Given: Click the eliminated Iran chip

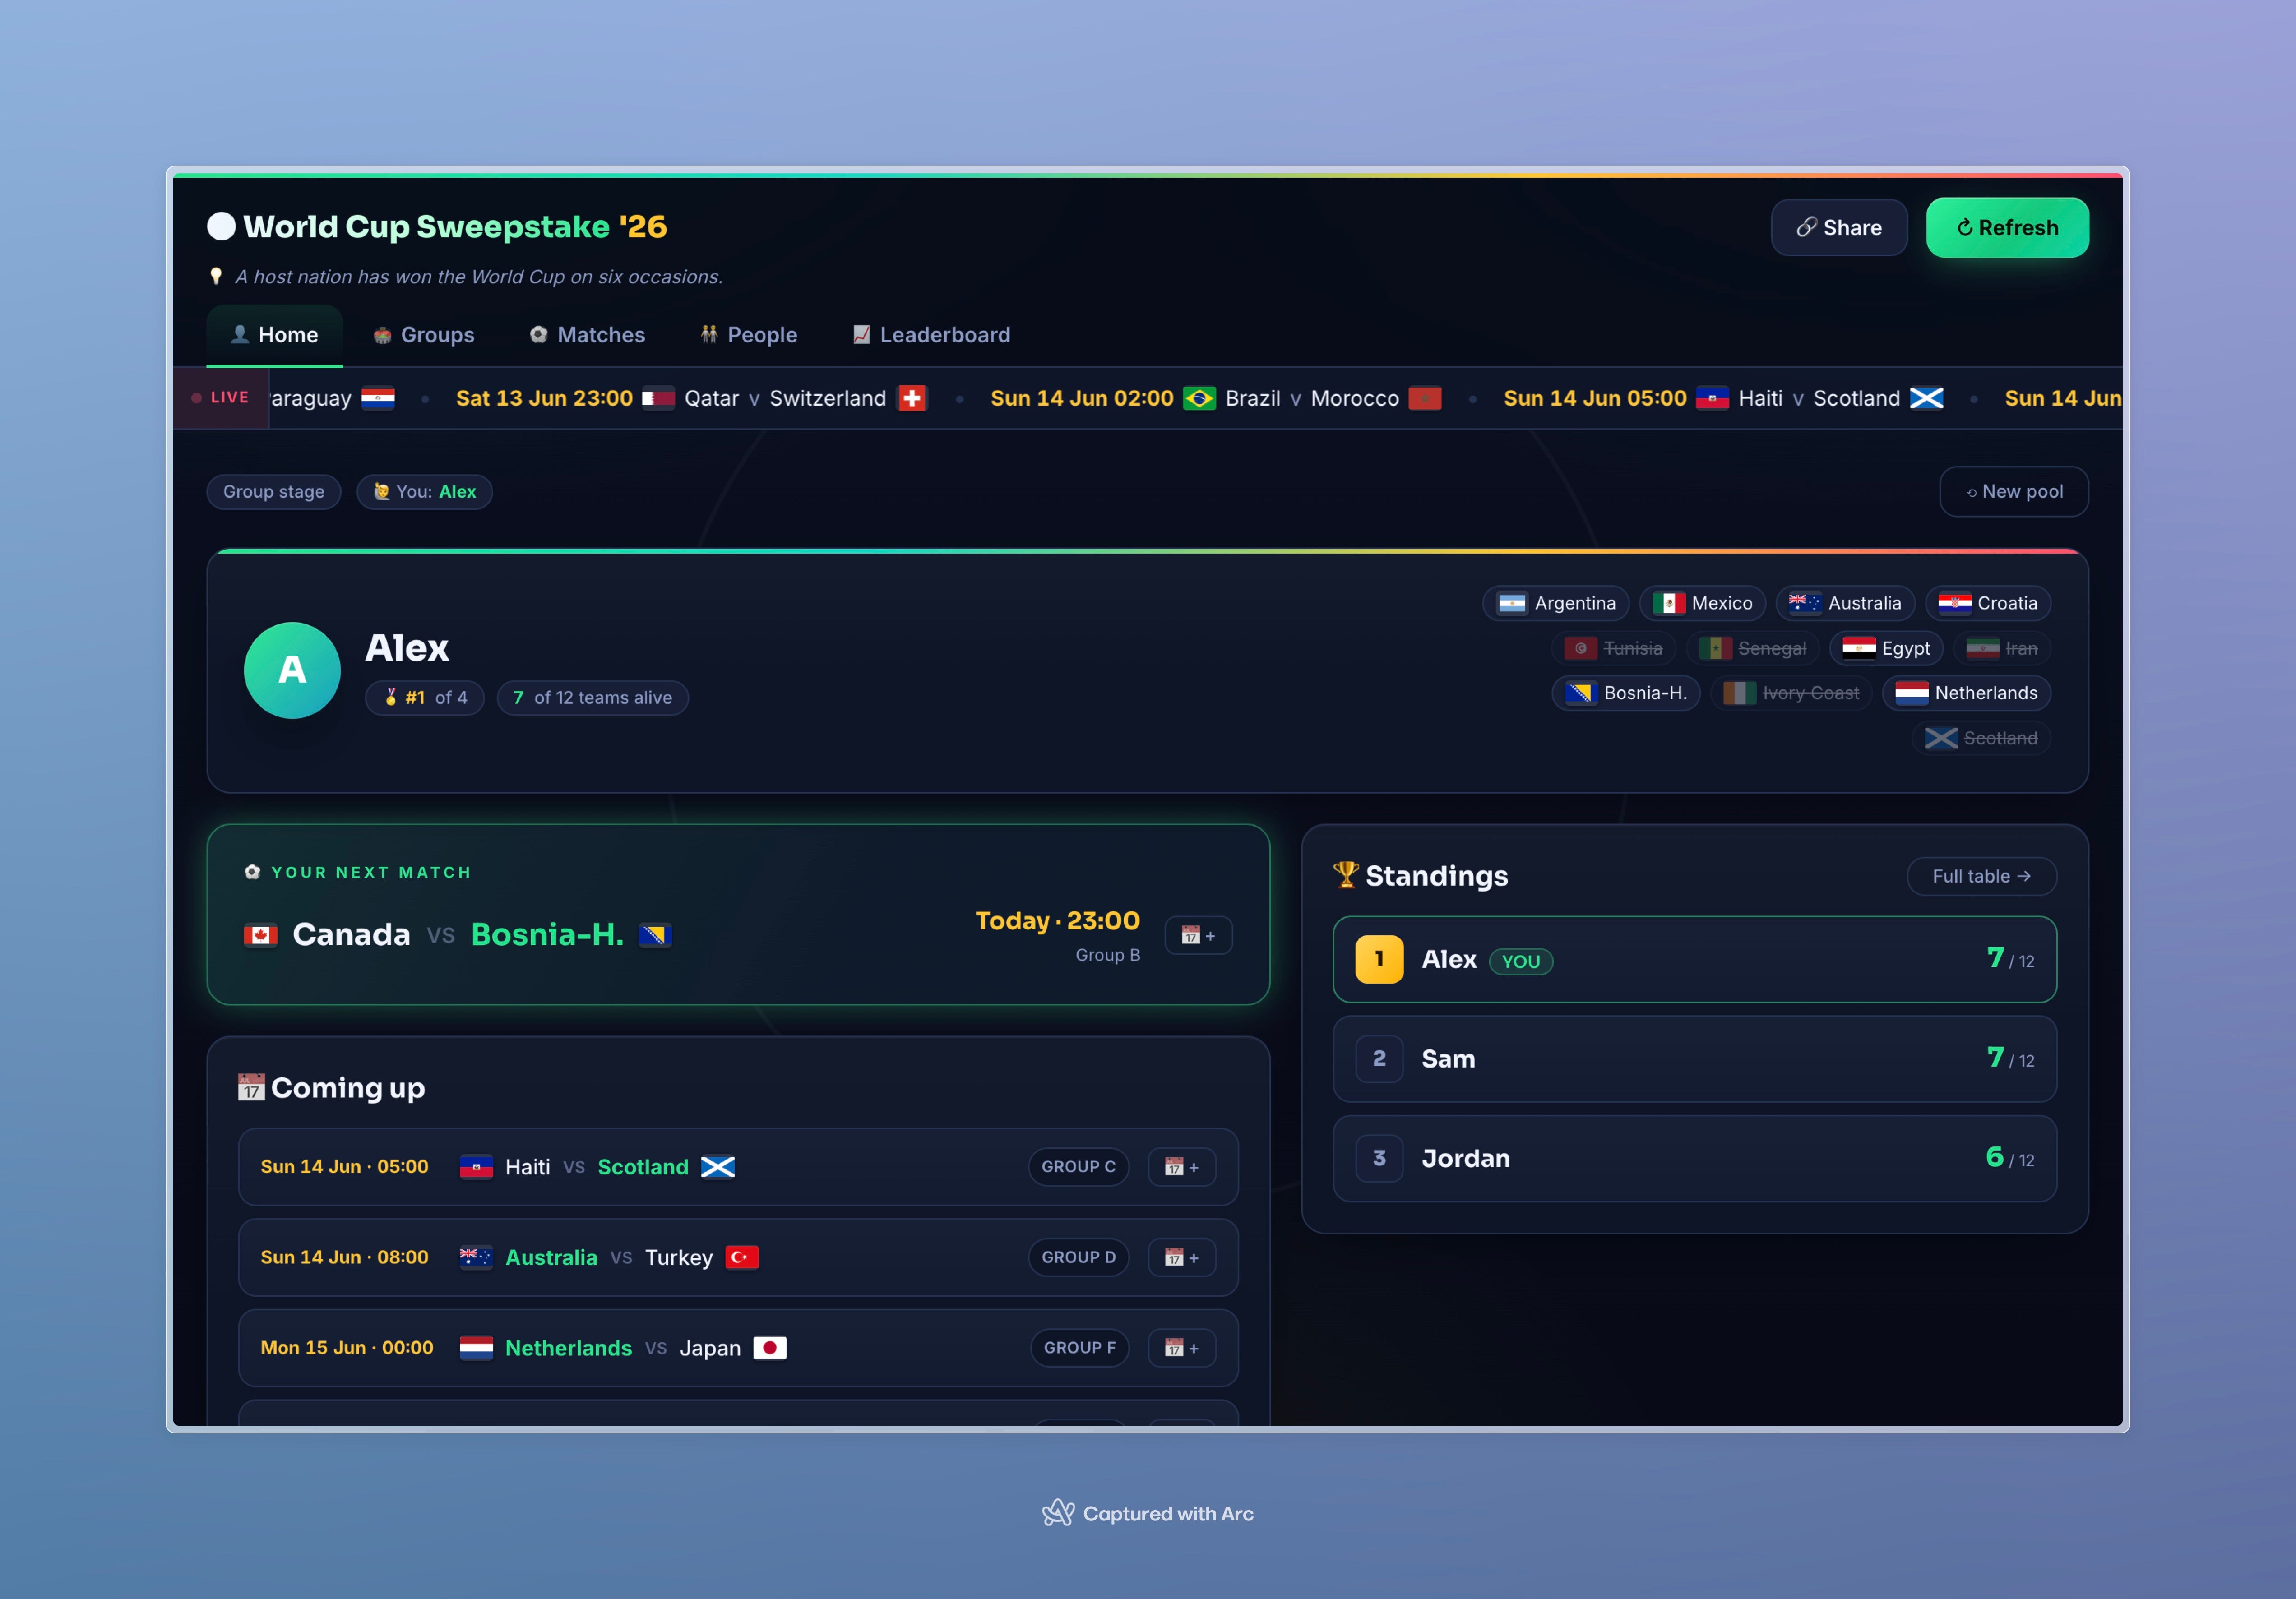Looking at the screenshot, I should tap(2002, 648).
